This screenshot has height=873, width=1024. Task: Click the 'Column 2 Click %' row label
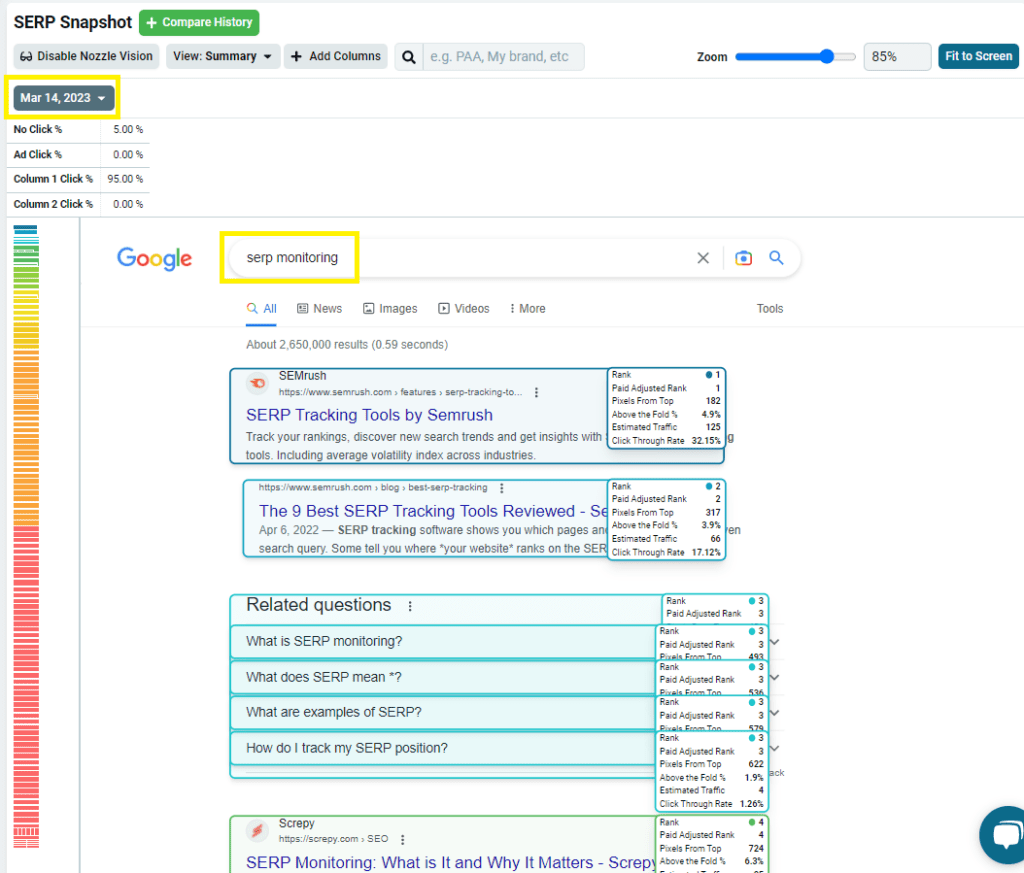(53, 204)
